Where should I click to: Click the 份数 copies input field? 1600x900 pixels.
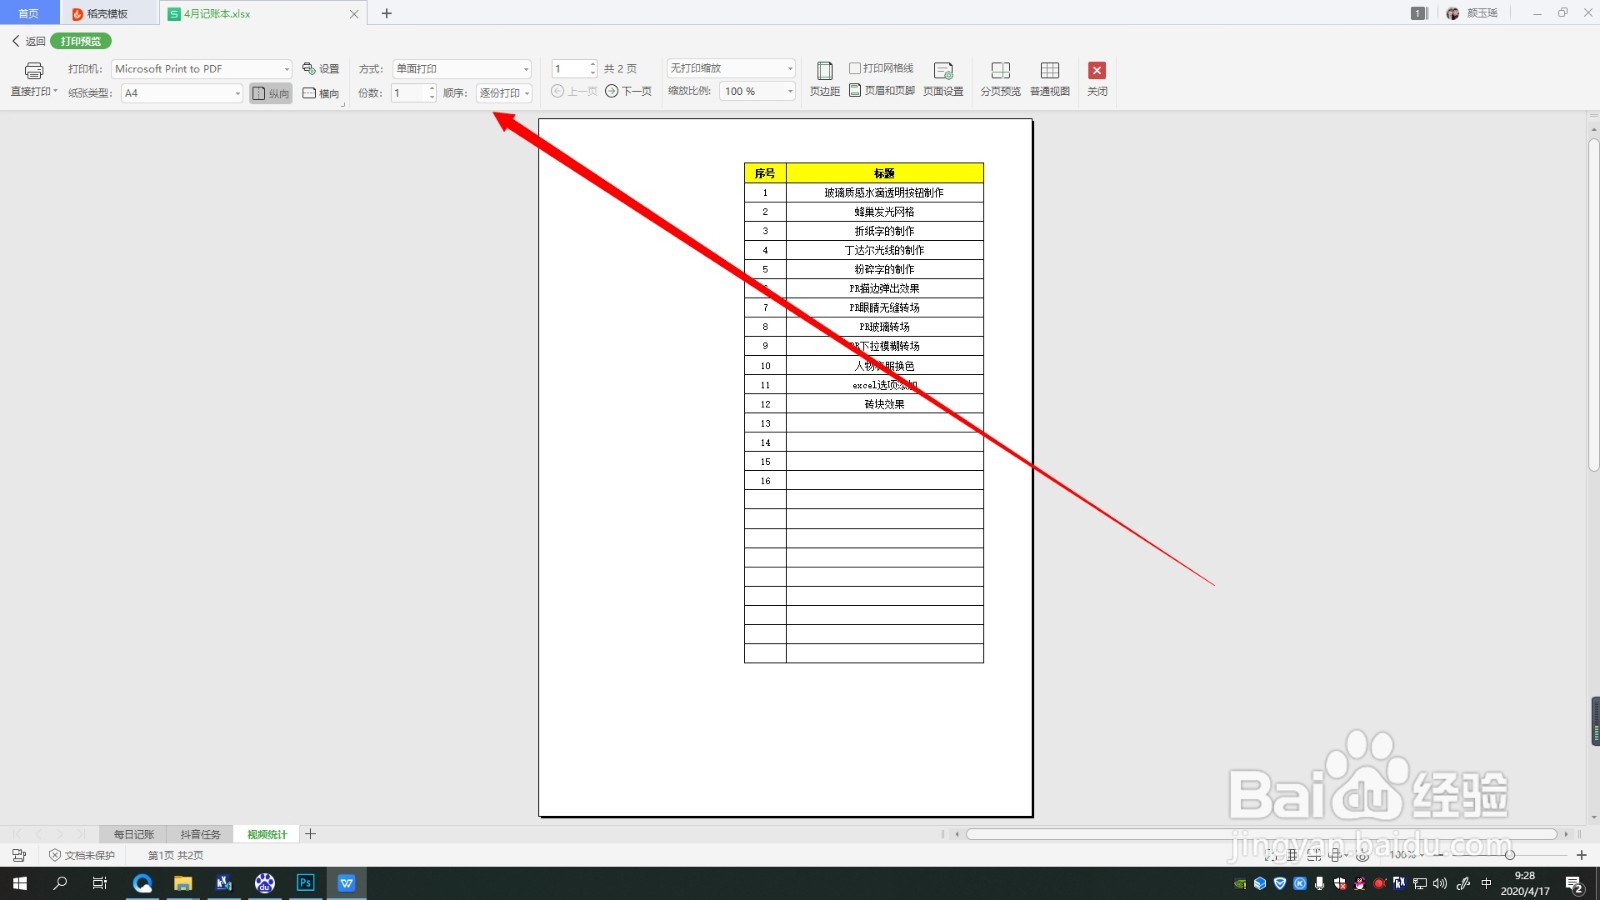(x=408, y=93)
